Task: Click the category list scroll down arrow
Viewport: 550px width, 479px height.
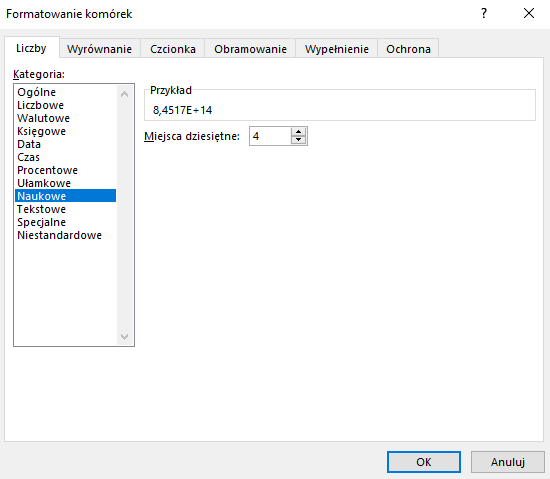Action: click(124, 337)
